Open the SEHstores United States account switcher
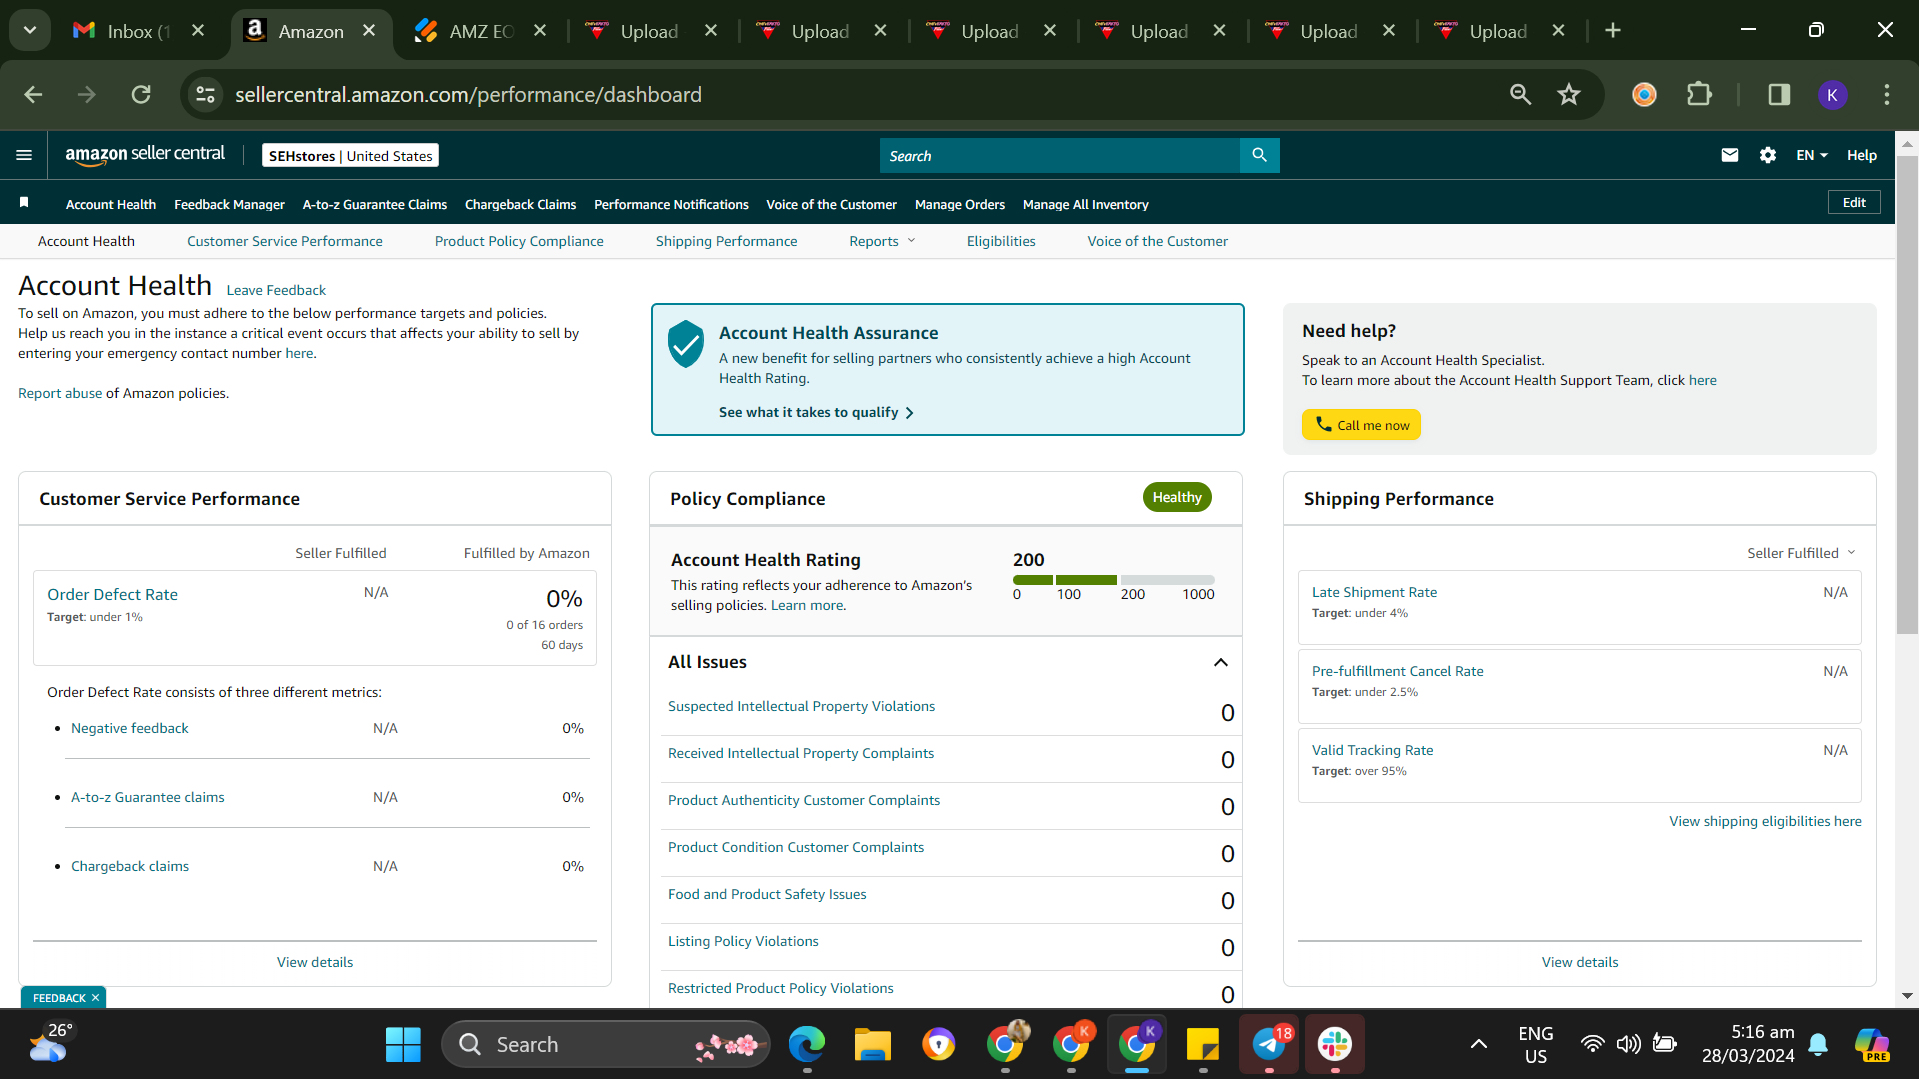This screenshot has height=1079, width=1919. (x=350, y=155)
